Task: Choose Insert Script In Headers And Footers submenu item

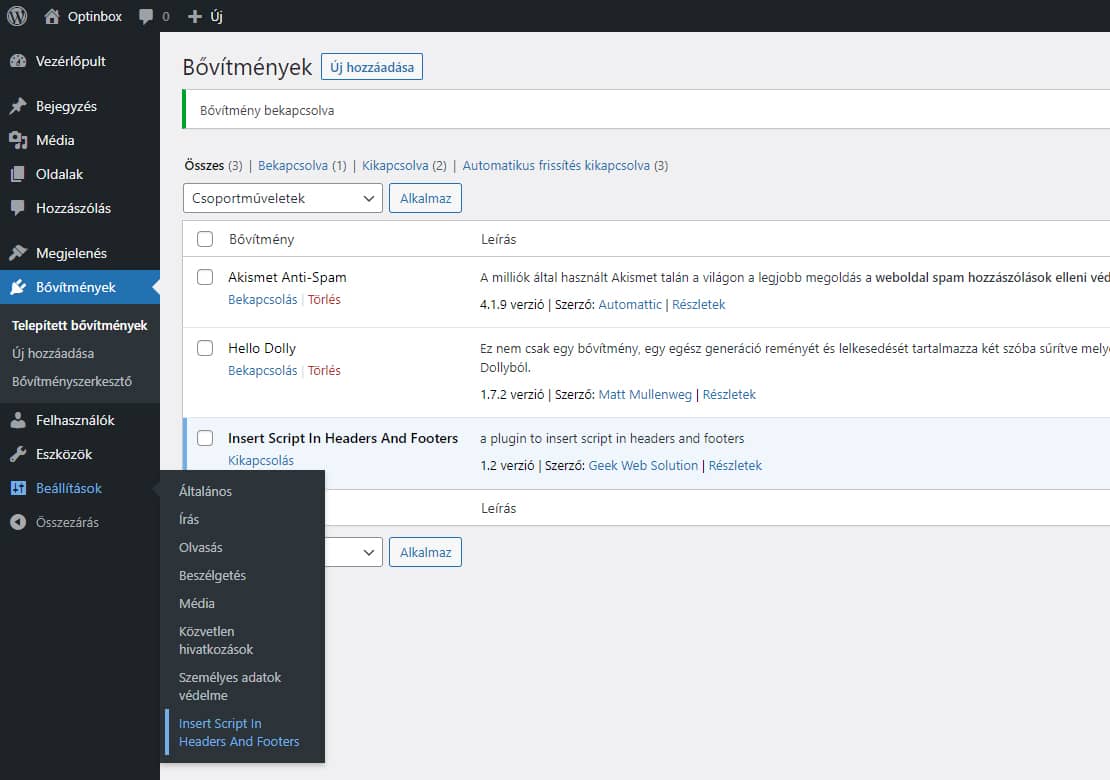Action: coord(239,732)
